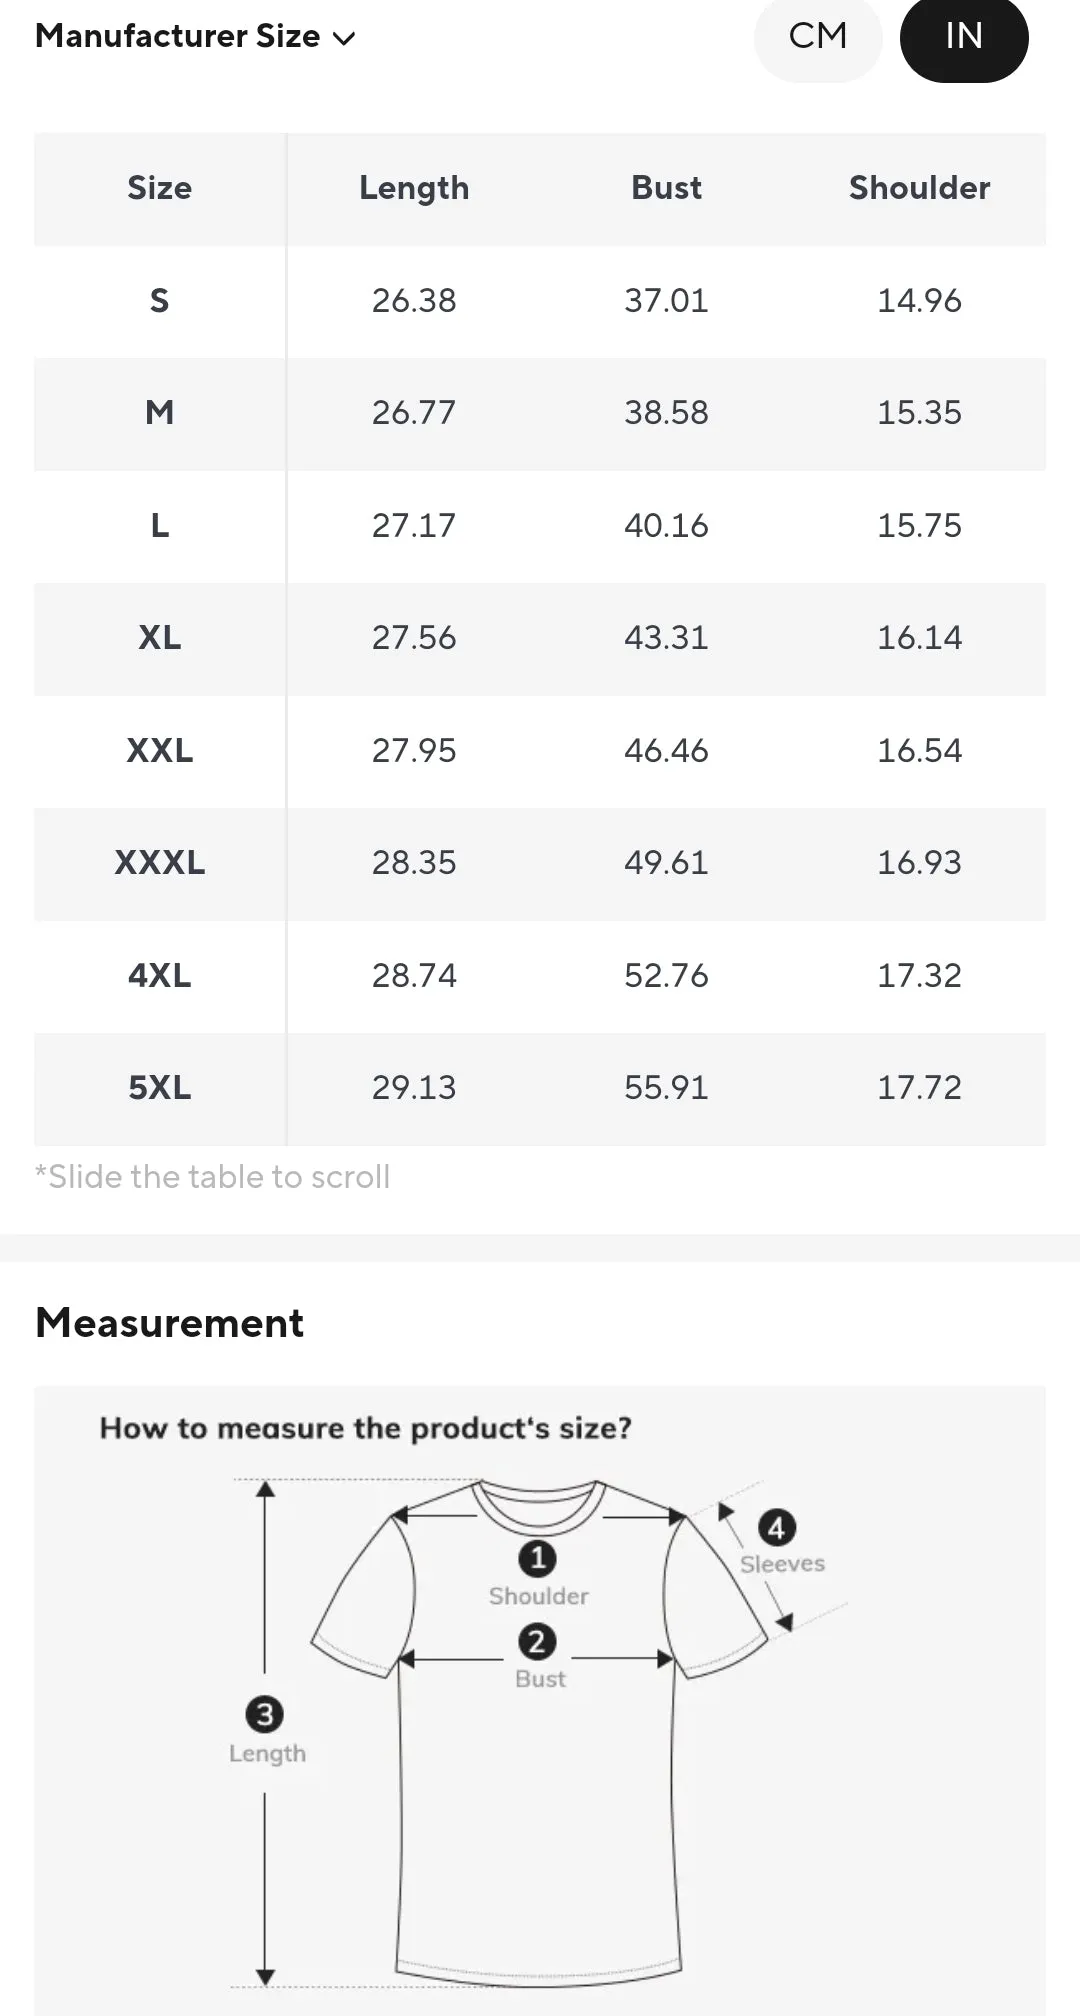1080x2016 pixels.
Task: Select the Size column header
Action: (x=160, y=188)
